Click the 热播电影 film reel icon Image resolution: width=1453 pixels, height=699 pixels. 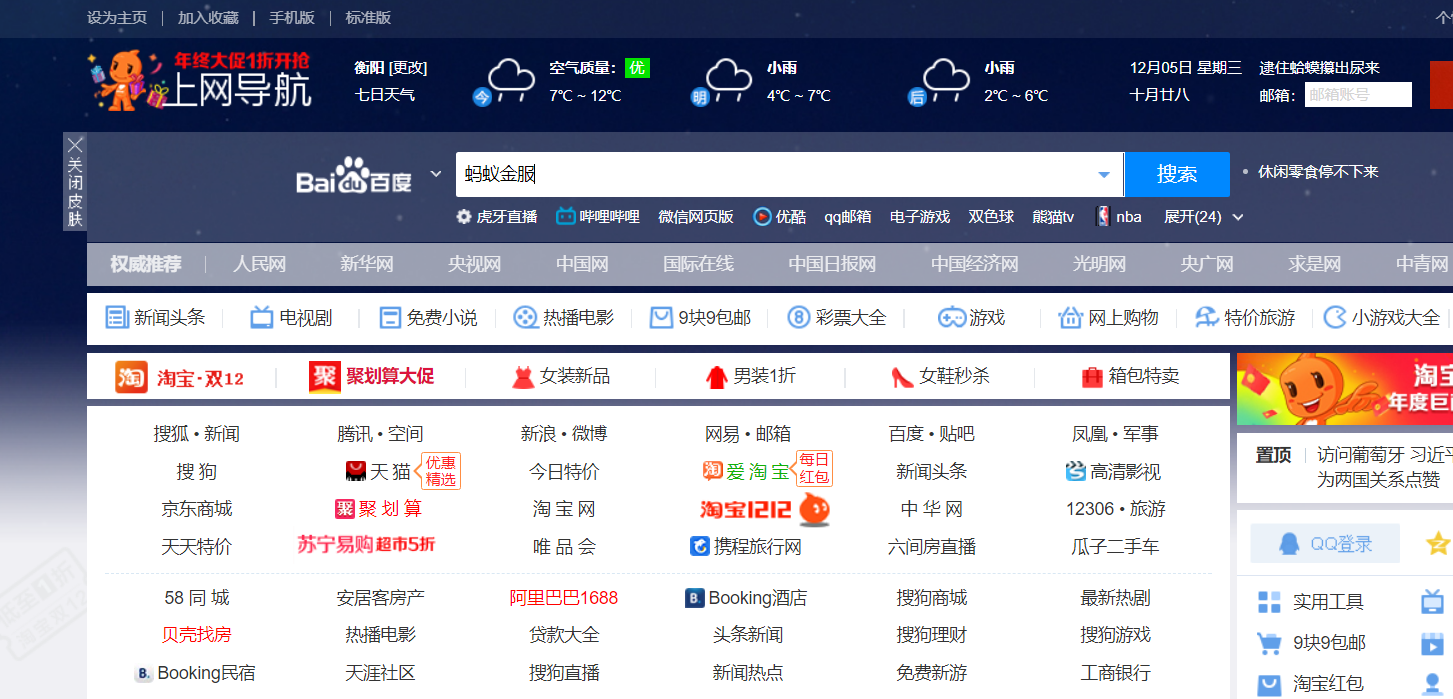click(x=525, y=318)
